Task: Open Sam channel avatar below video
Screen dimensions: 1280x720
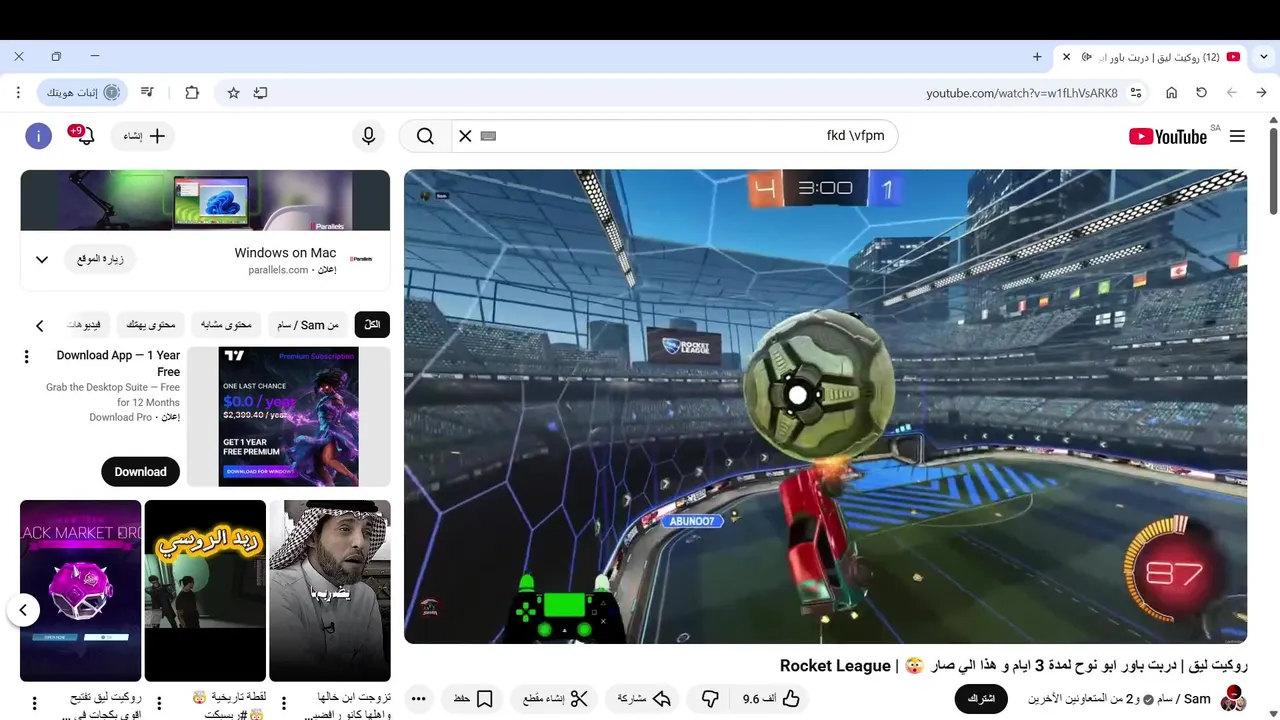Action: click(x=1233, y=698)
